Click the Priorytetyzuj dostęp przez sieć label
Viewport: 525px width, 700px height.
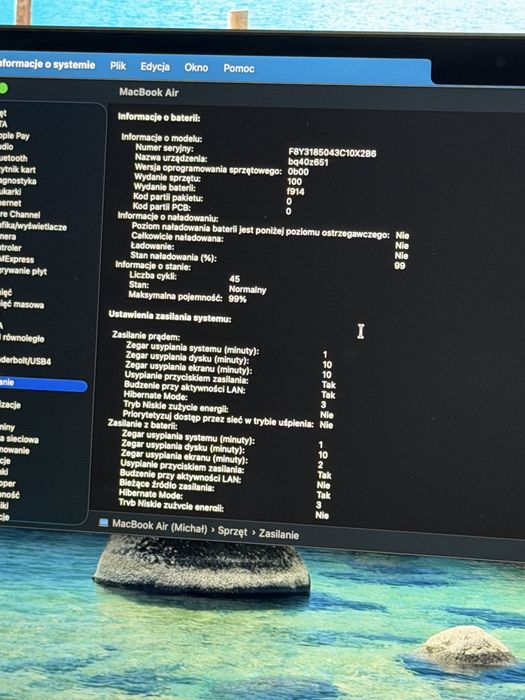tap(218, 419)
